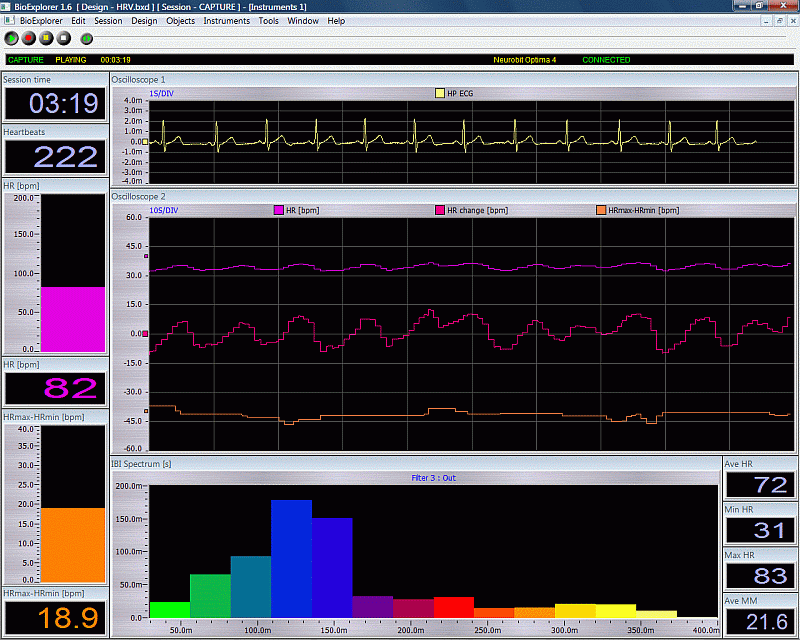
Task: Click the Max HR display 83
Action: click(760, 576)
